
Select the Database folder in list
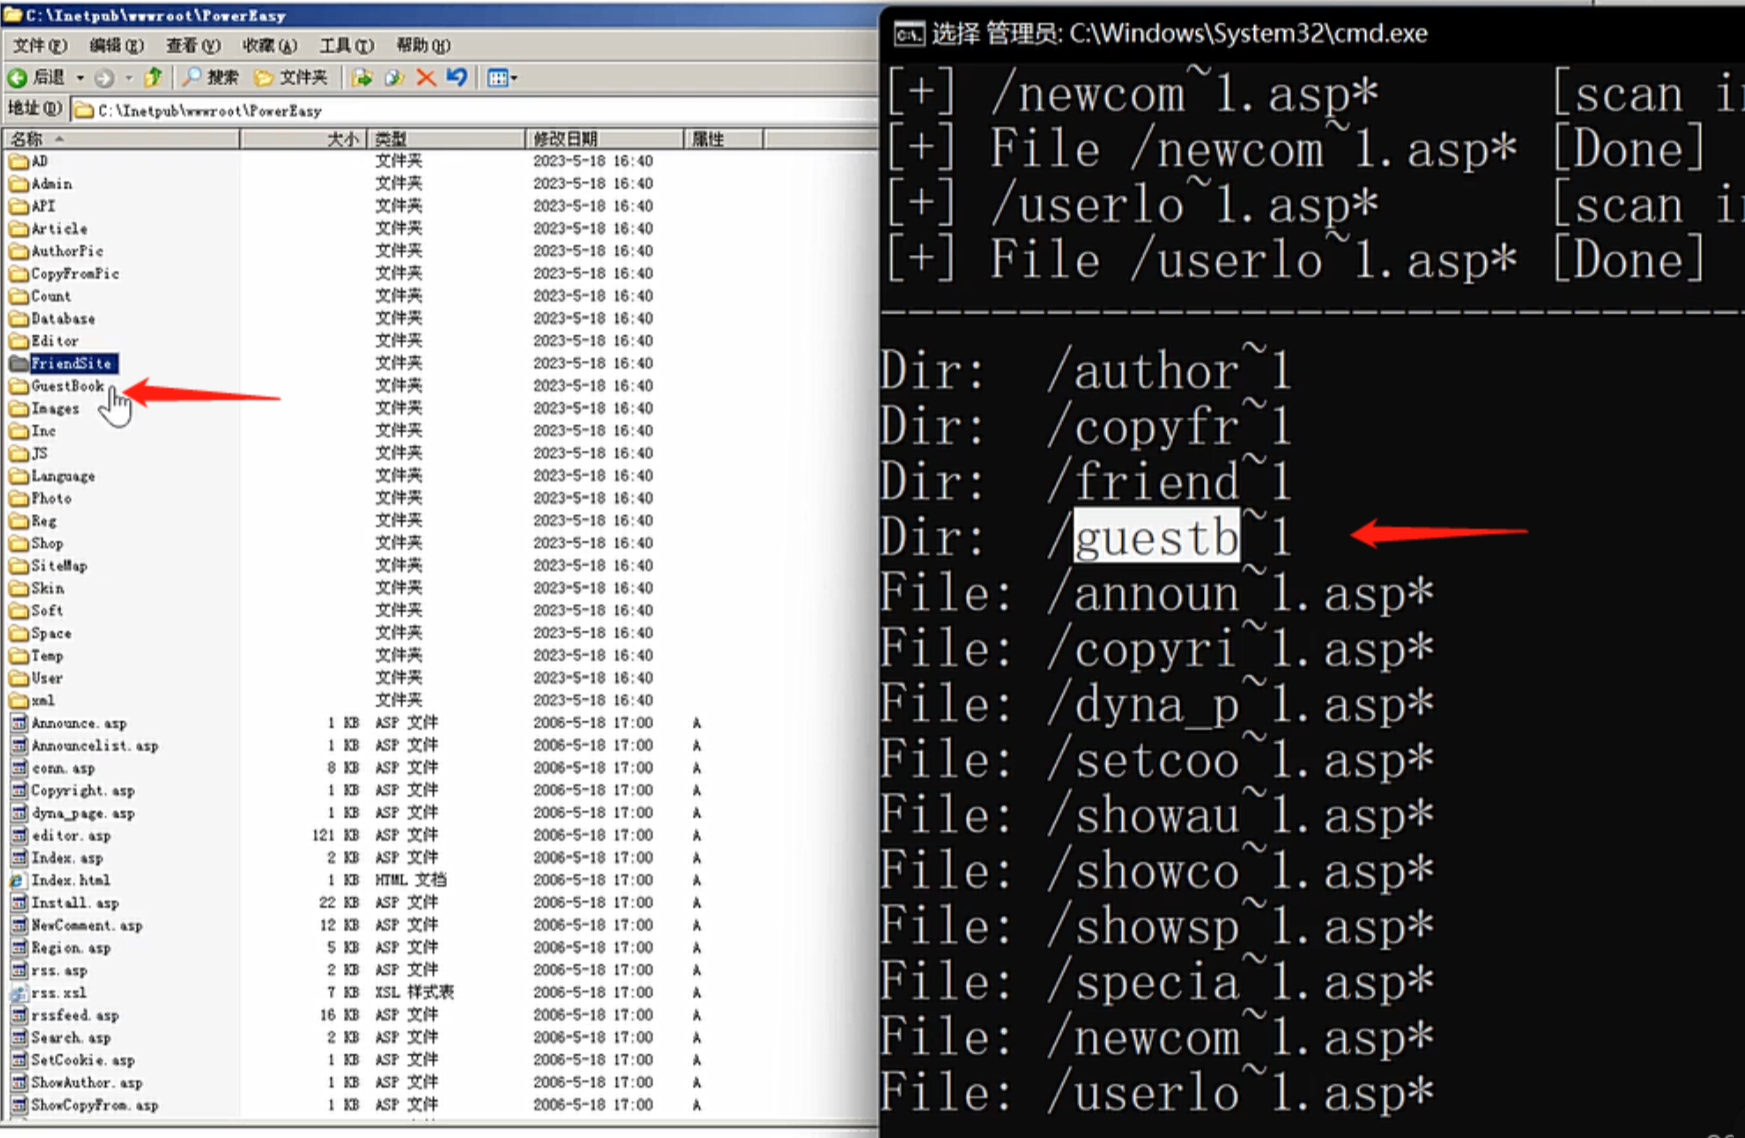(x=62, y=319)
